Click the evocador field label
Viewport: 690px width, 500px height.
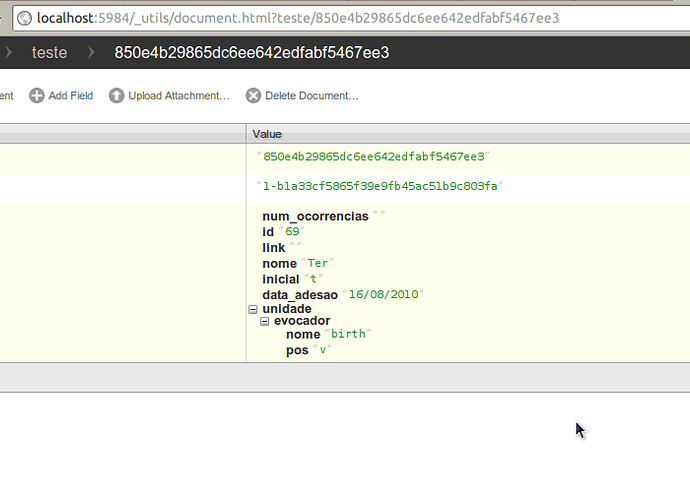point(302,321)
